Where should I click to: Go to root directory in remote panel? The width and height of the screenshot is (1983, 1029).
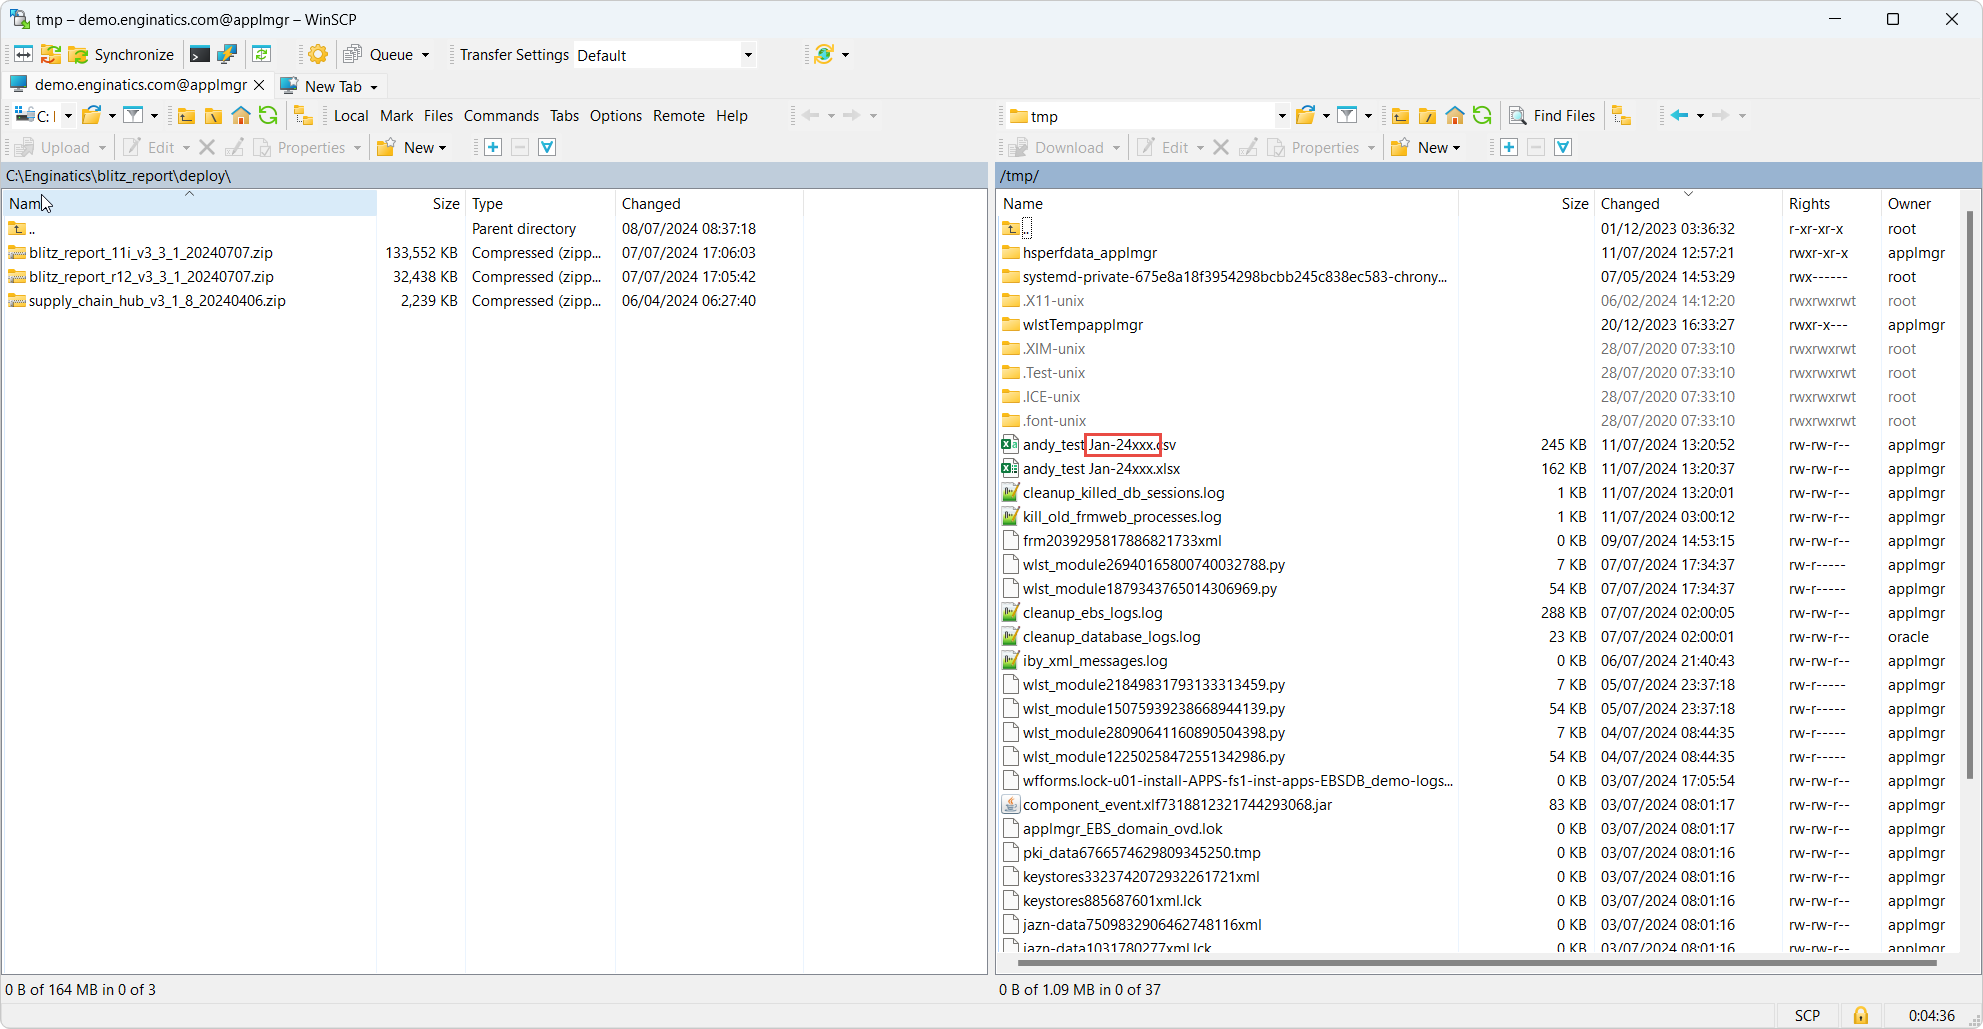(x=1427, y=116)
